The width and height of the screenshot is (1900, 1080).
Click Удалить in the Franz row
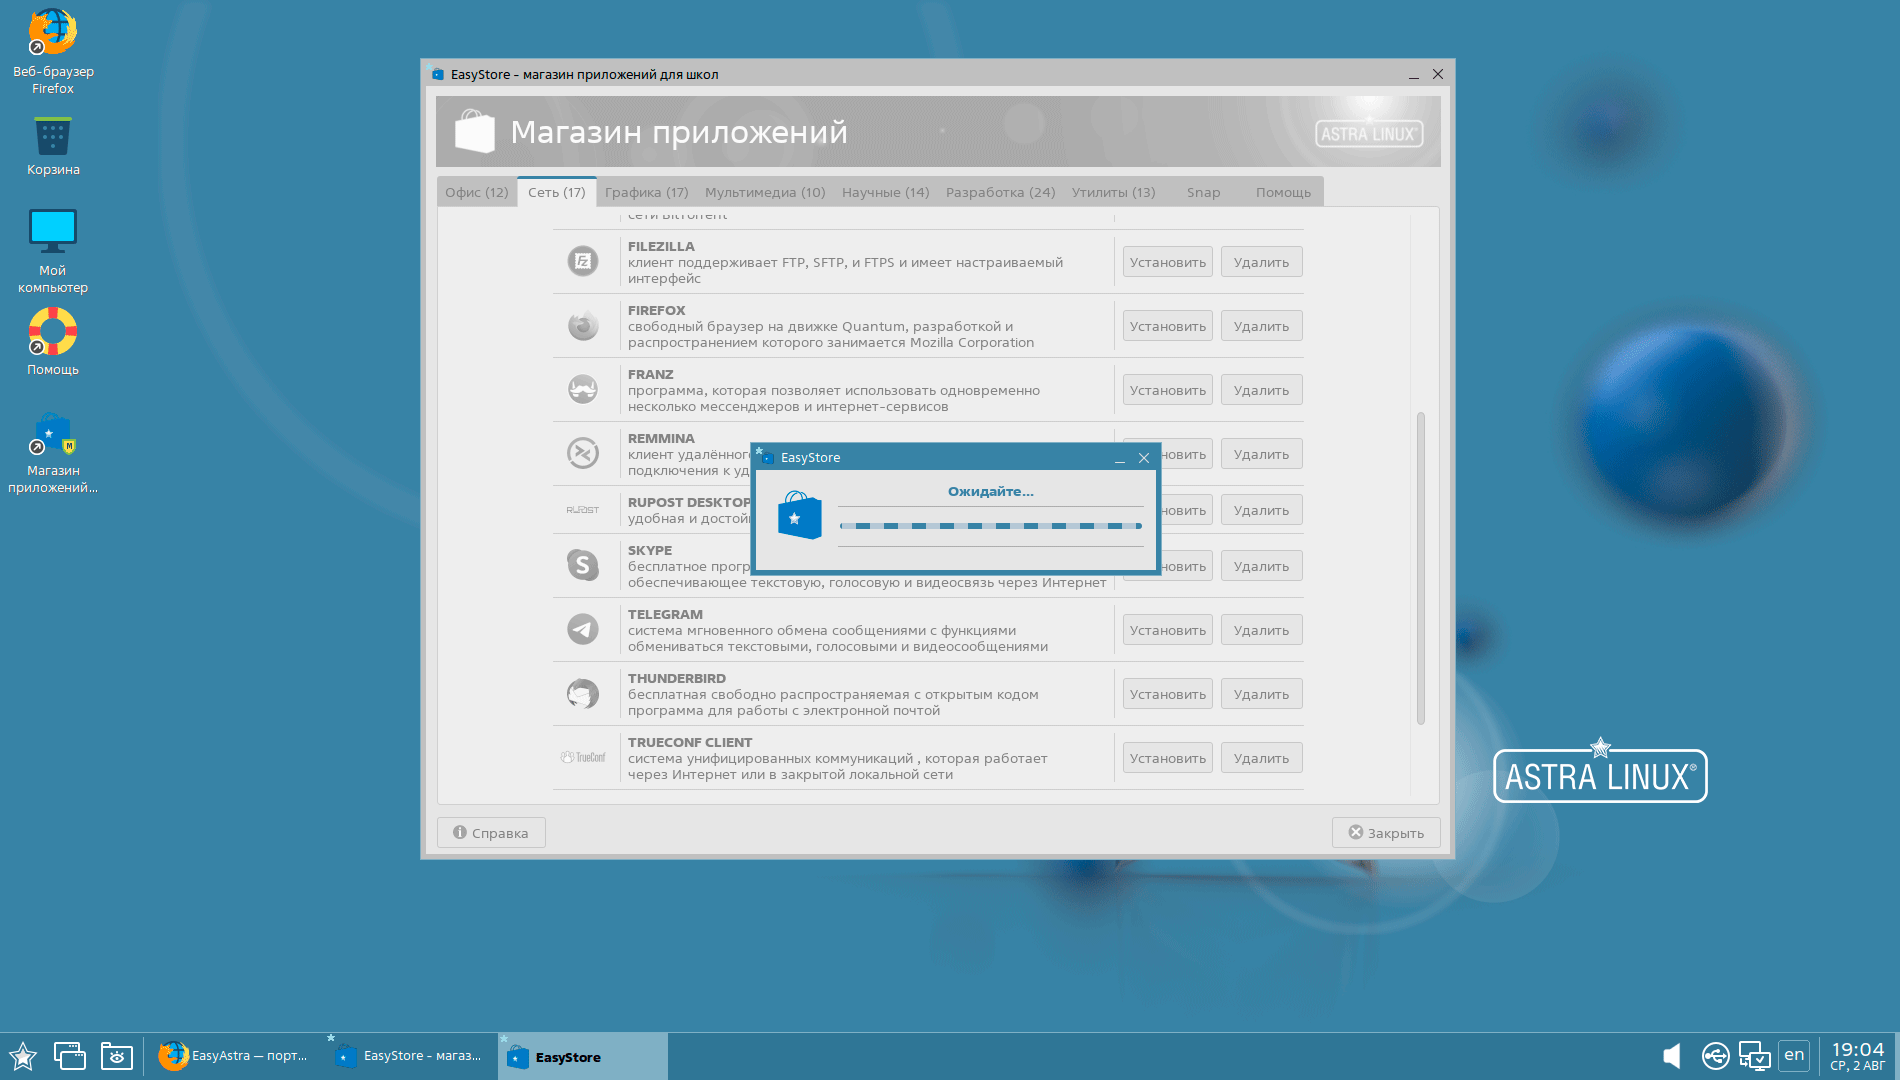tap(1262, 390)
